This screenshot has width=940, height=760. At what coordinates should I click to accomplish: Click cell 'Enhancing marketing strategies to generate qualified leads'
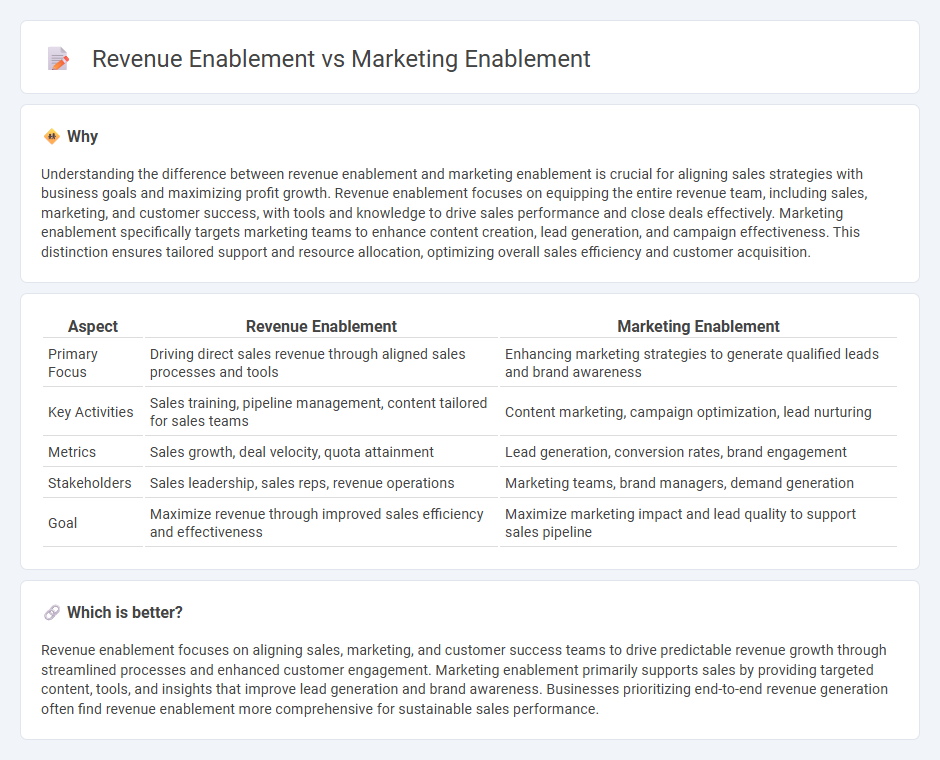[x=698, y=363]
